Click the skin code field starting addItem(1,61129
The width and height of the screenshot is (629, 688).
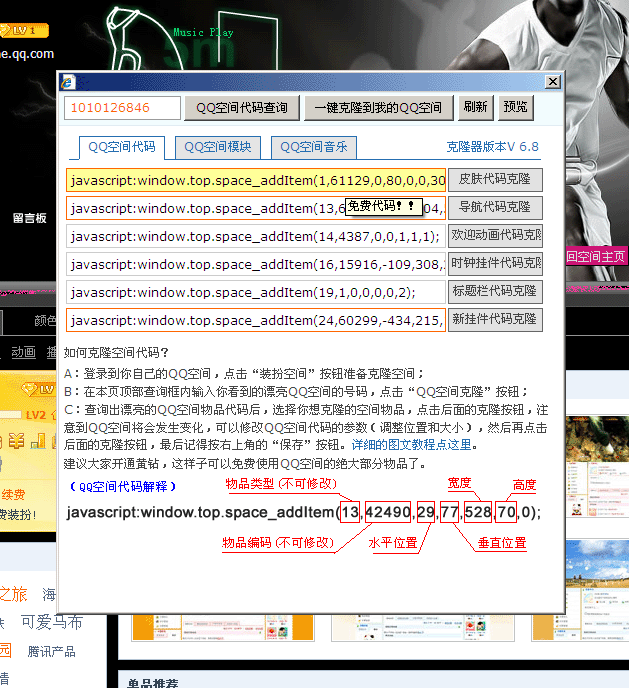256,180
